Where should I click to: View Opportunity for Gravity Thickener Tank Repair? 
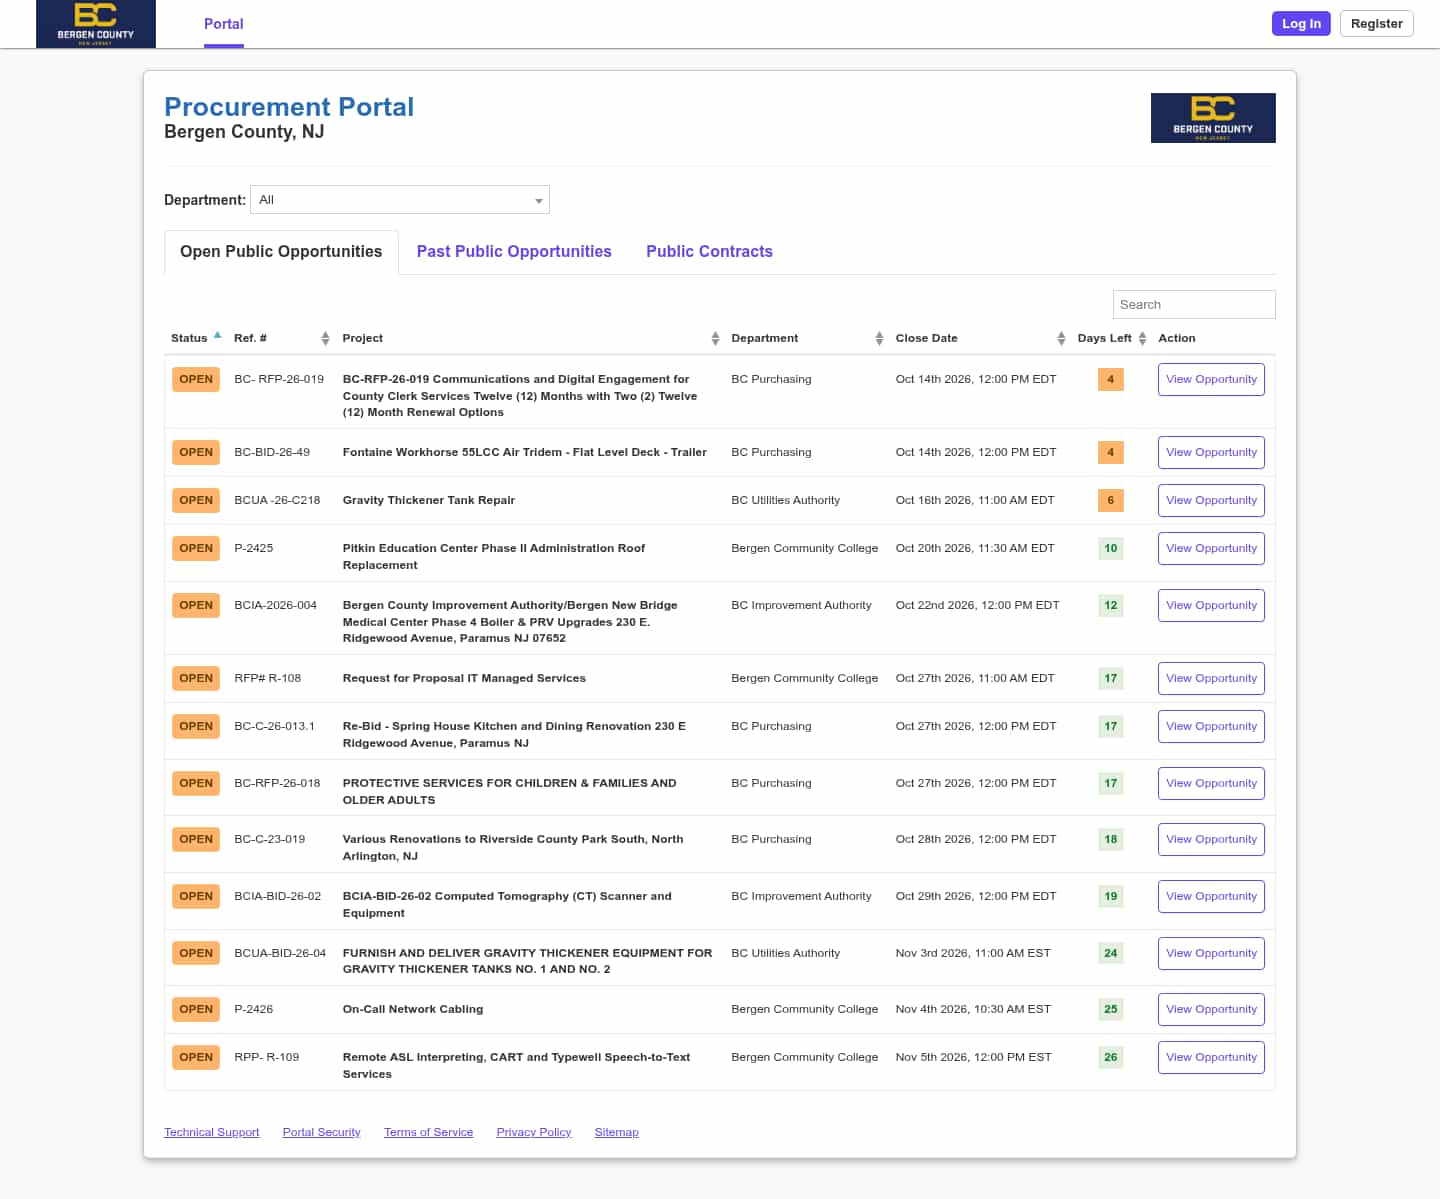(1211, 501)
